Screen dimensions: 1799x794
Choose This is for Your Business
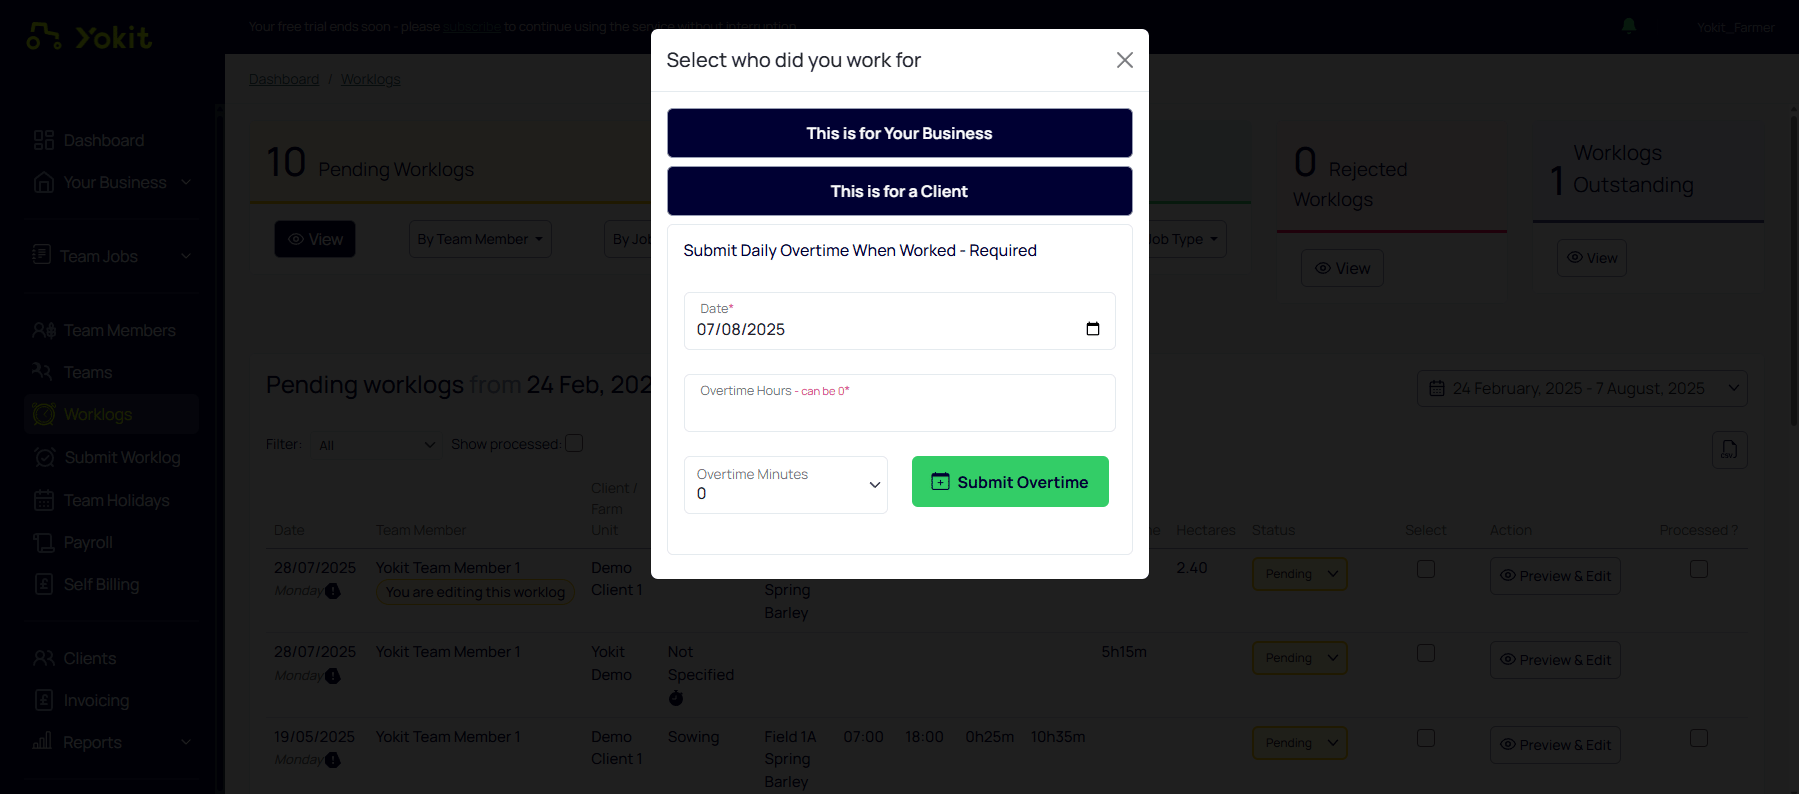[900, 133]
